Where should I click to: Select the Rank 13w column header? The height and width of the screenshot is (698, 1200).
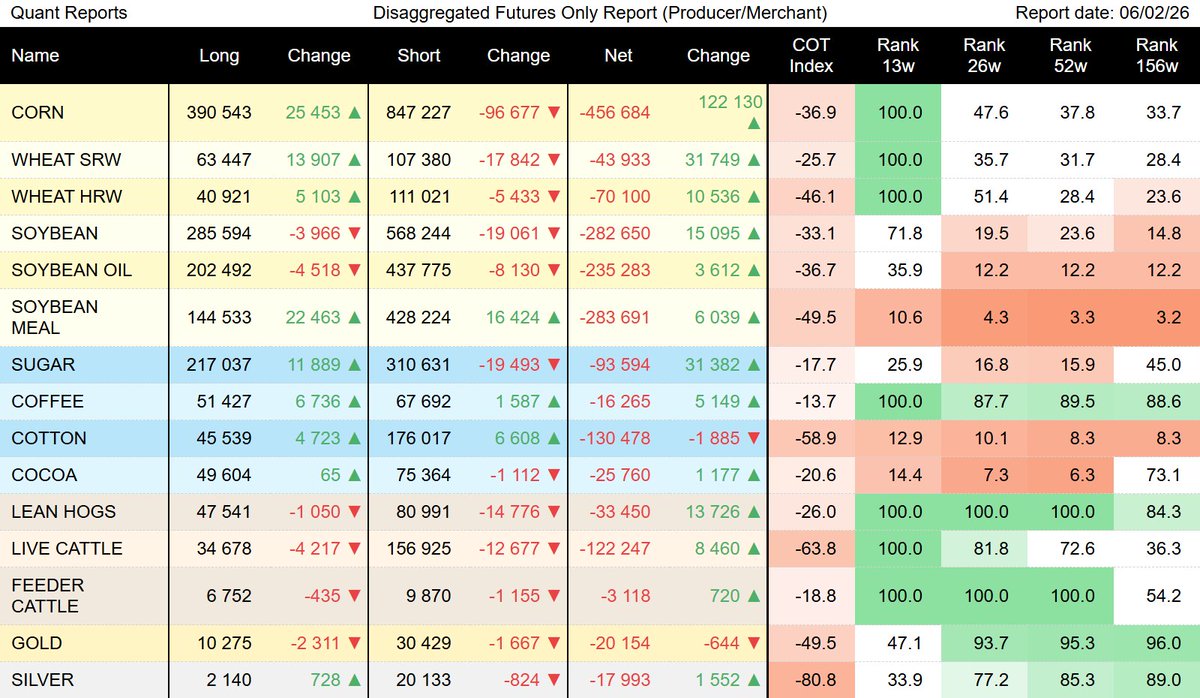pyautogui.click(x=897, y=56)
